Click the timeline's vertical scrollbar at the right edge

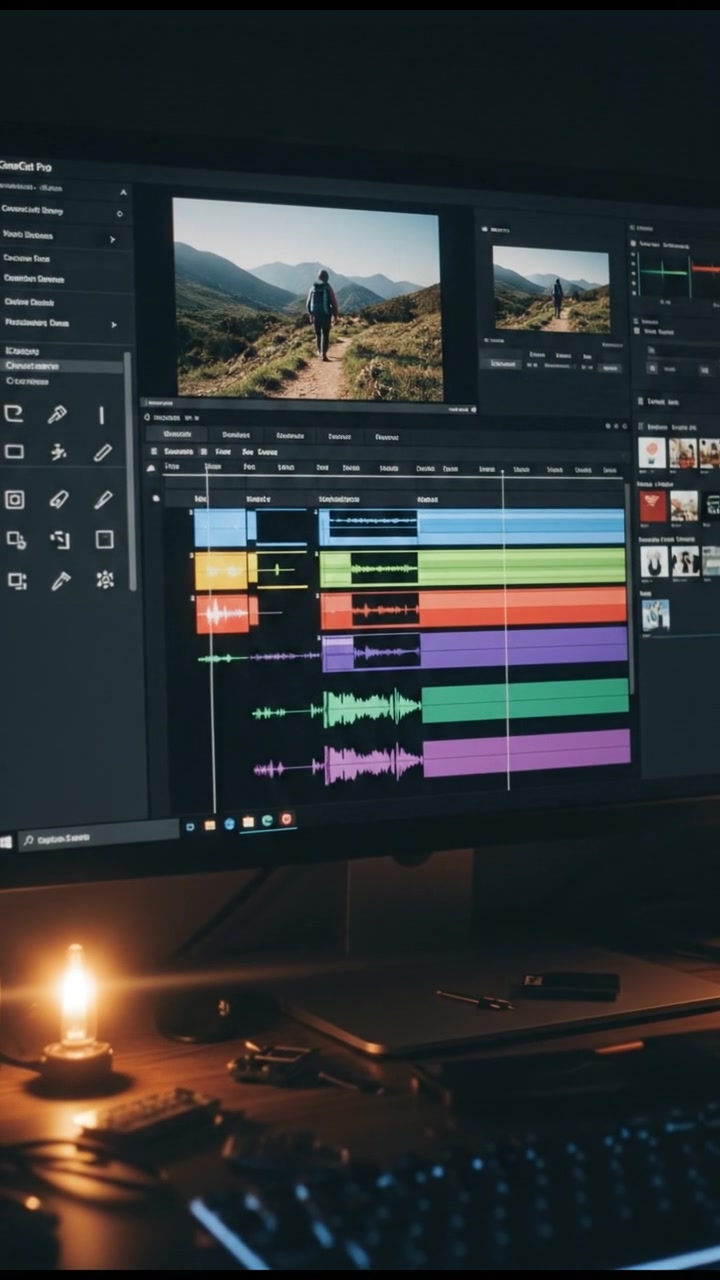630,590
